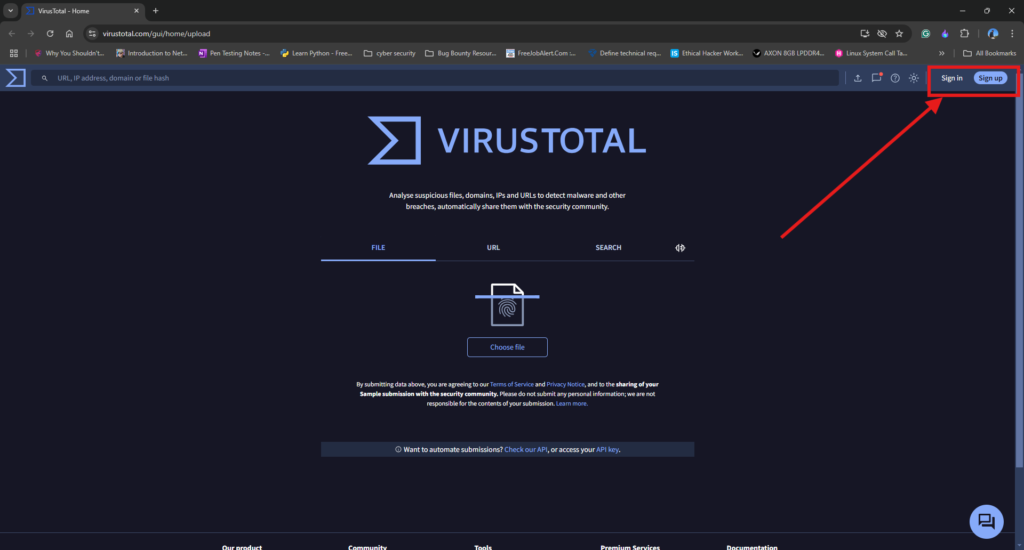Open 'AXON 8GB LPDDR4...' bookmark
This screenshot has width=1024, height=550.
[788, 53]
